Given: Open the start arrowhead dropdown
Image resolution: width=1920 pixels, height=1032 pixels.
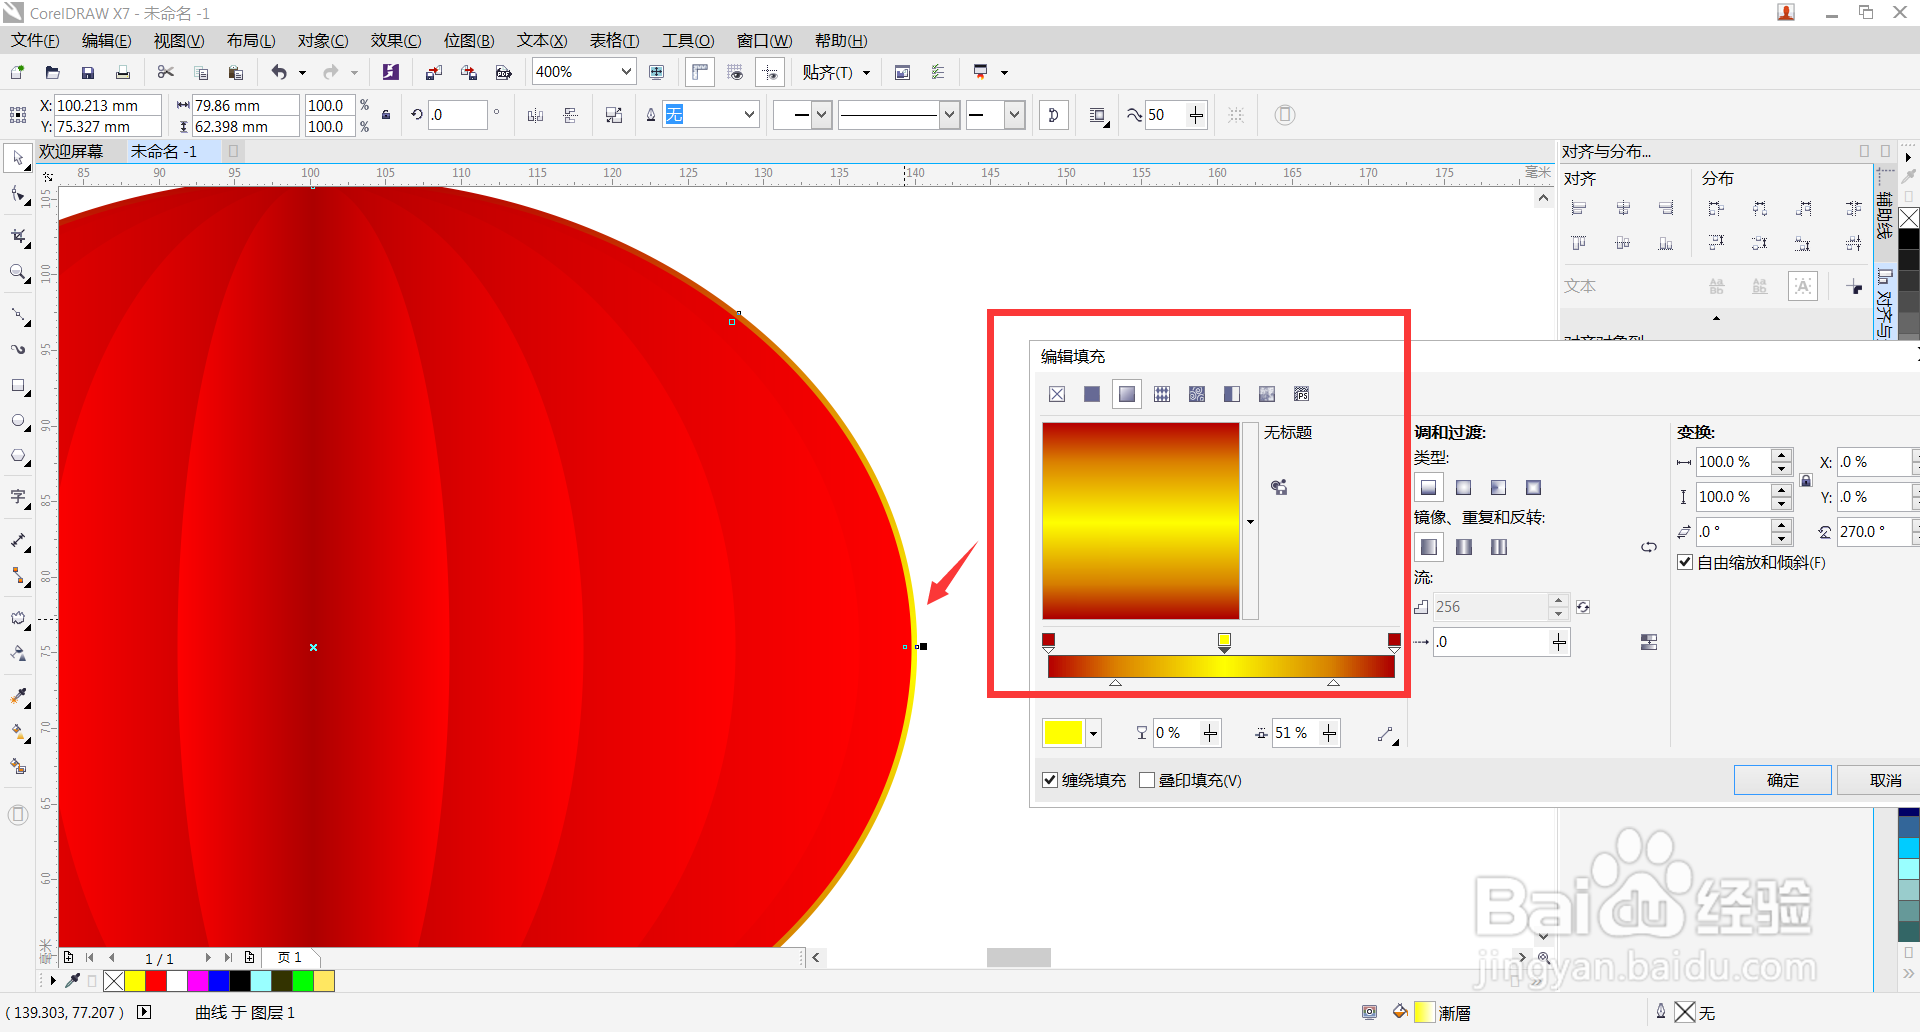Looking at the screenshot, I should (x=821, y=115).
